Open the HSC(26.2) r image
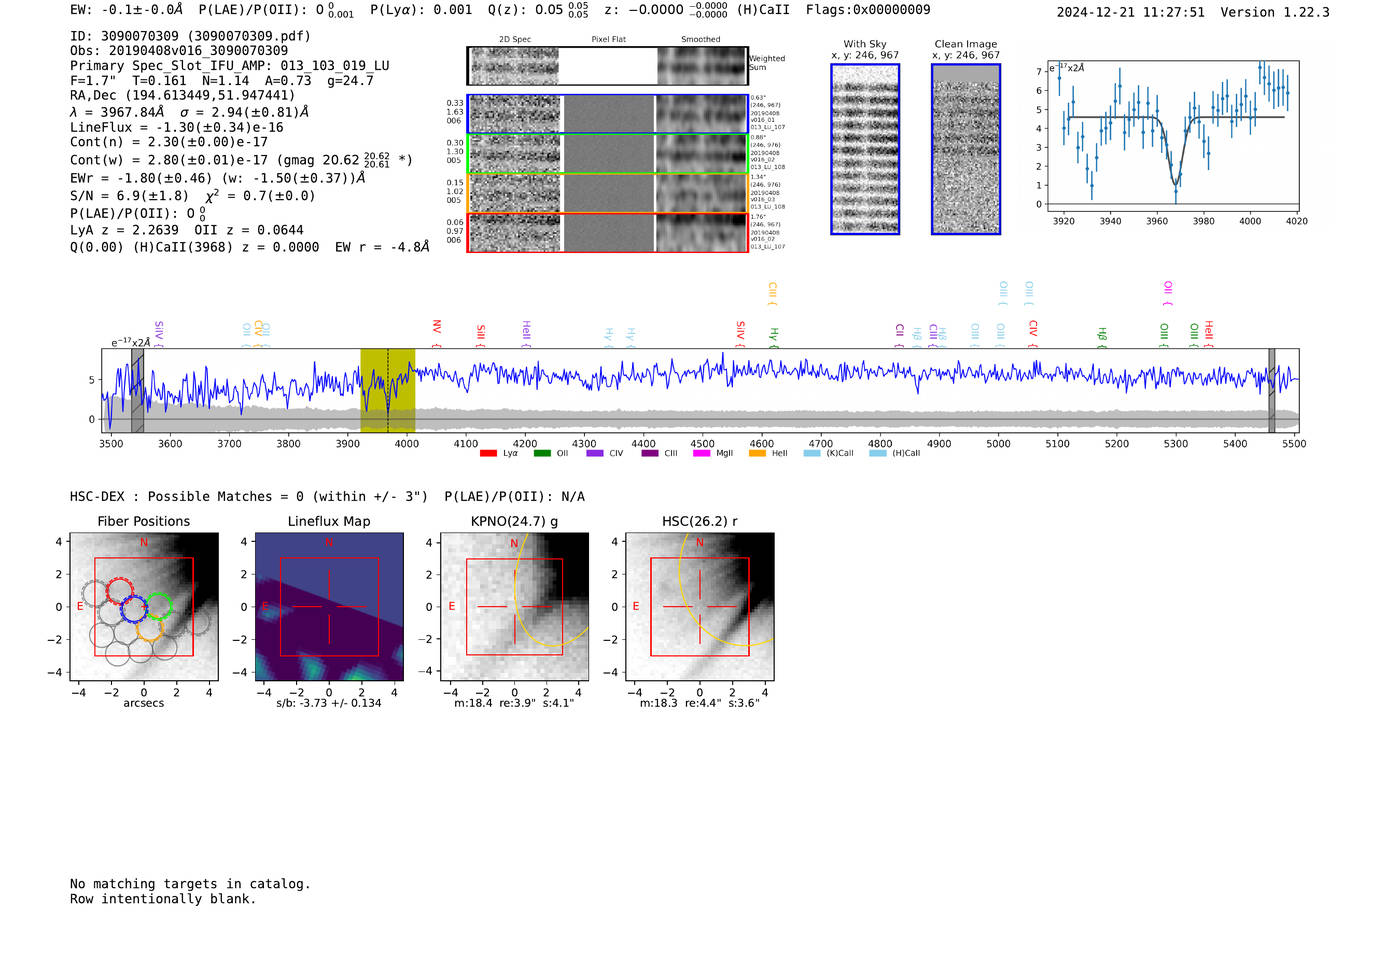This screenshot has width=1400, height=953. 699,607
